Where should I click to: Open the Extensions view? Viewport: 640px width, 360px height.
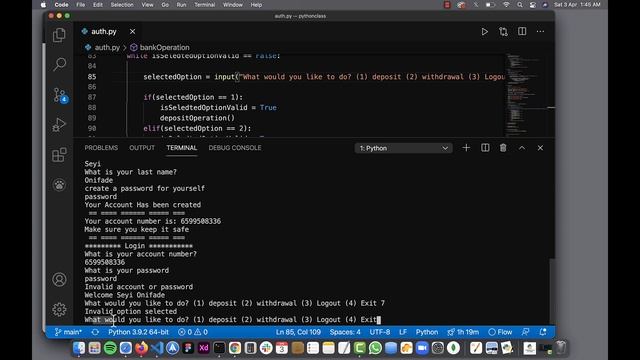click(59, 155)
